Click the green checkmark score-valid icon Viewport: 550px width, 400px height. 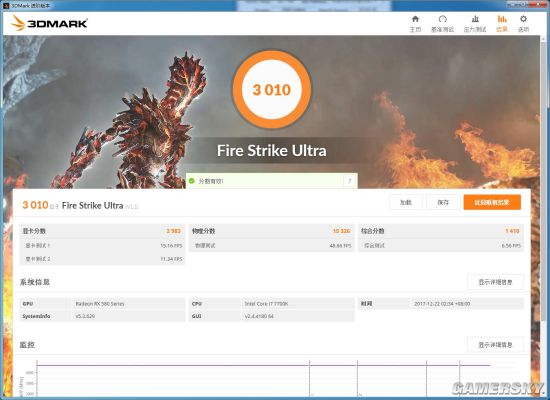[192, 181]
